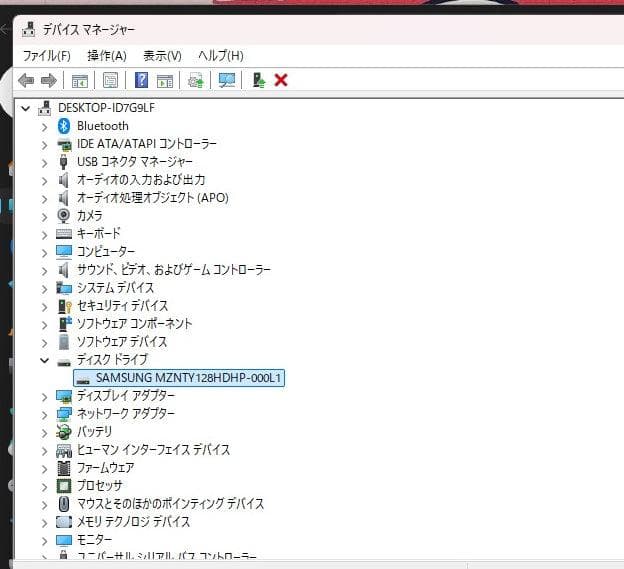Image resolution: width=624 pixels, height=569 pixels.
Task: Click the Device Manager title bar icon
Action: [29, 29]
